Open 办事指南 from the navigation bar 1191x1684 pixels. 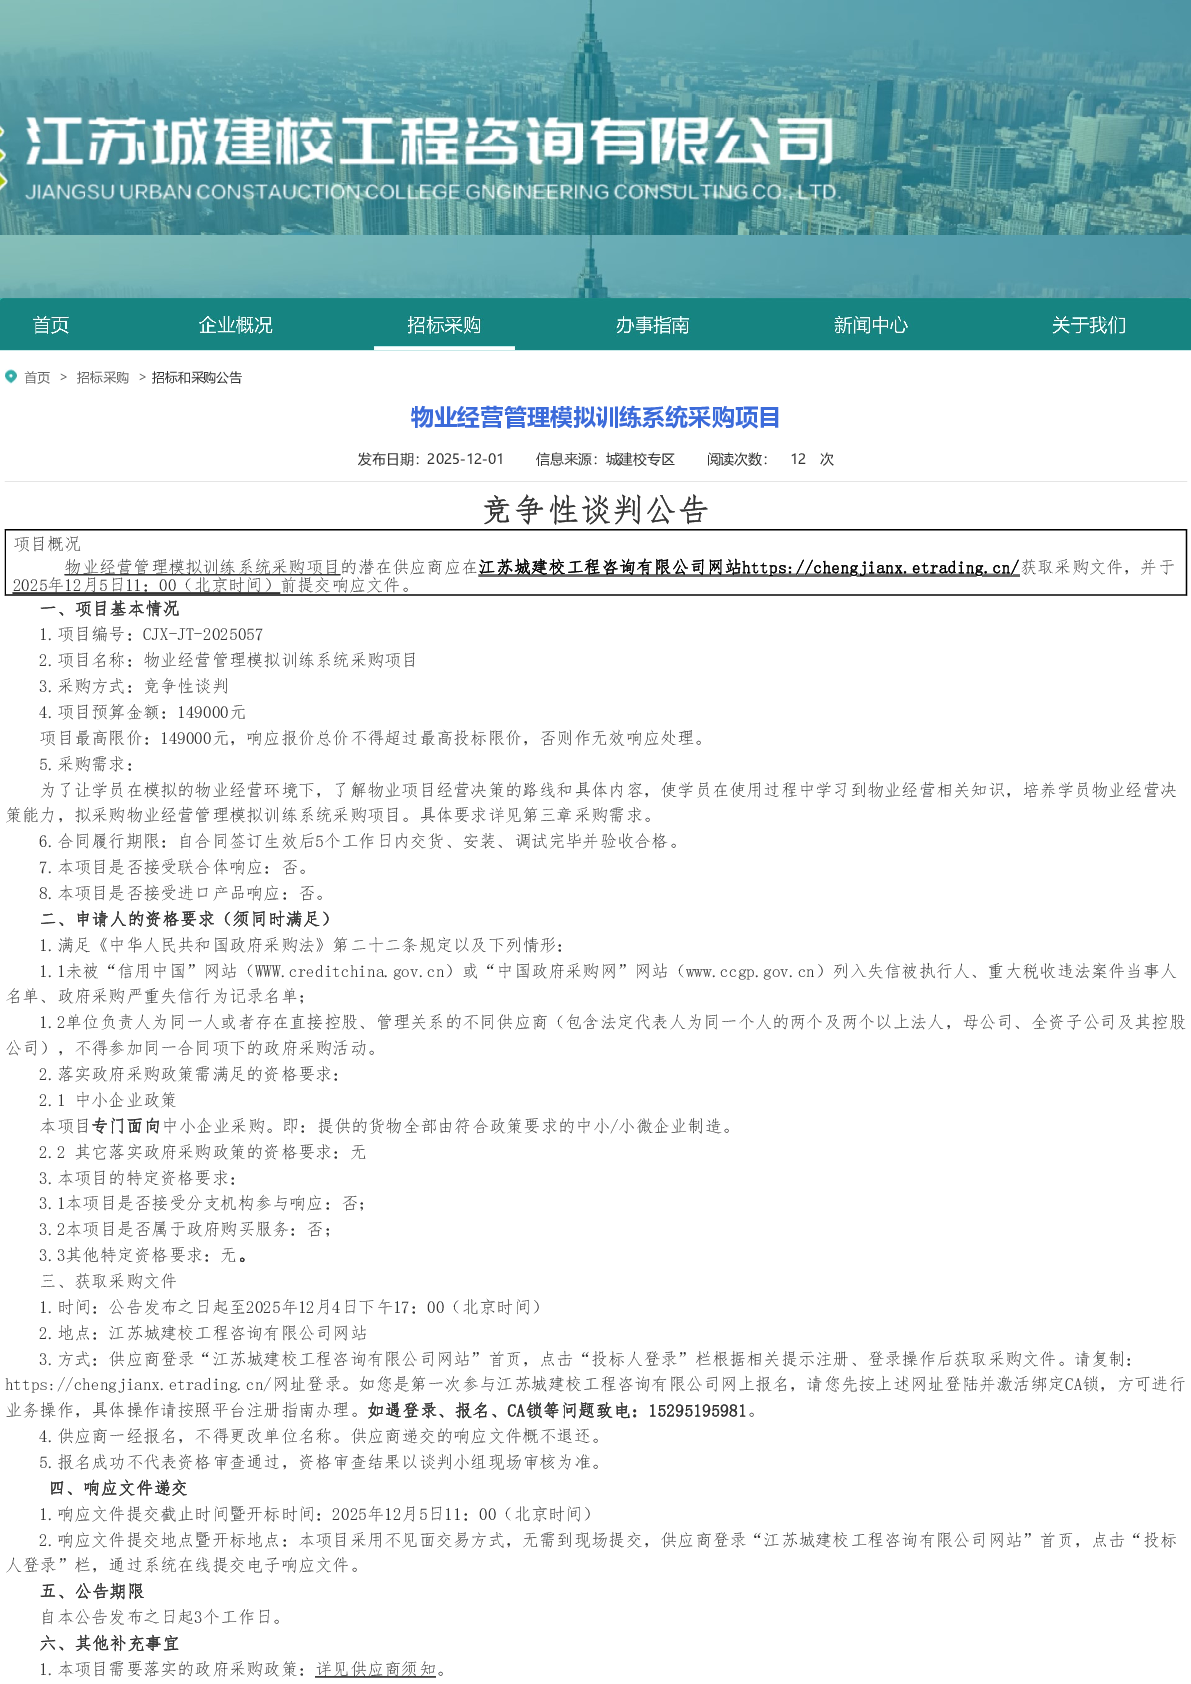[x=652, y=325]
